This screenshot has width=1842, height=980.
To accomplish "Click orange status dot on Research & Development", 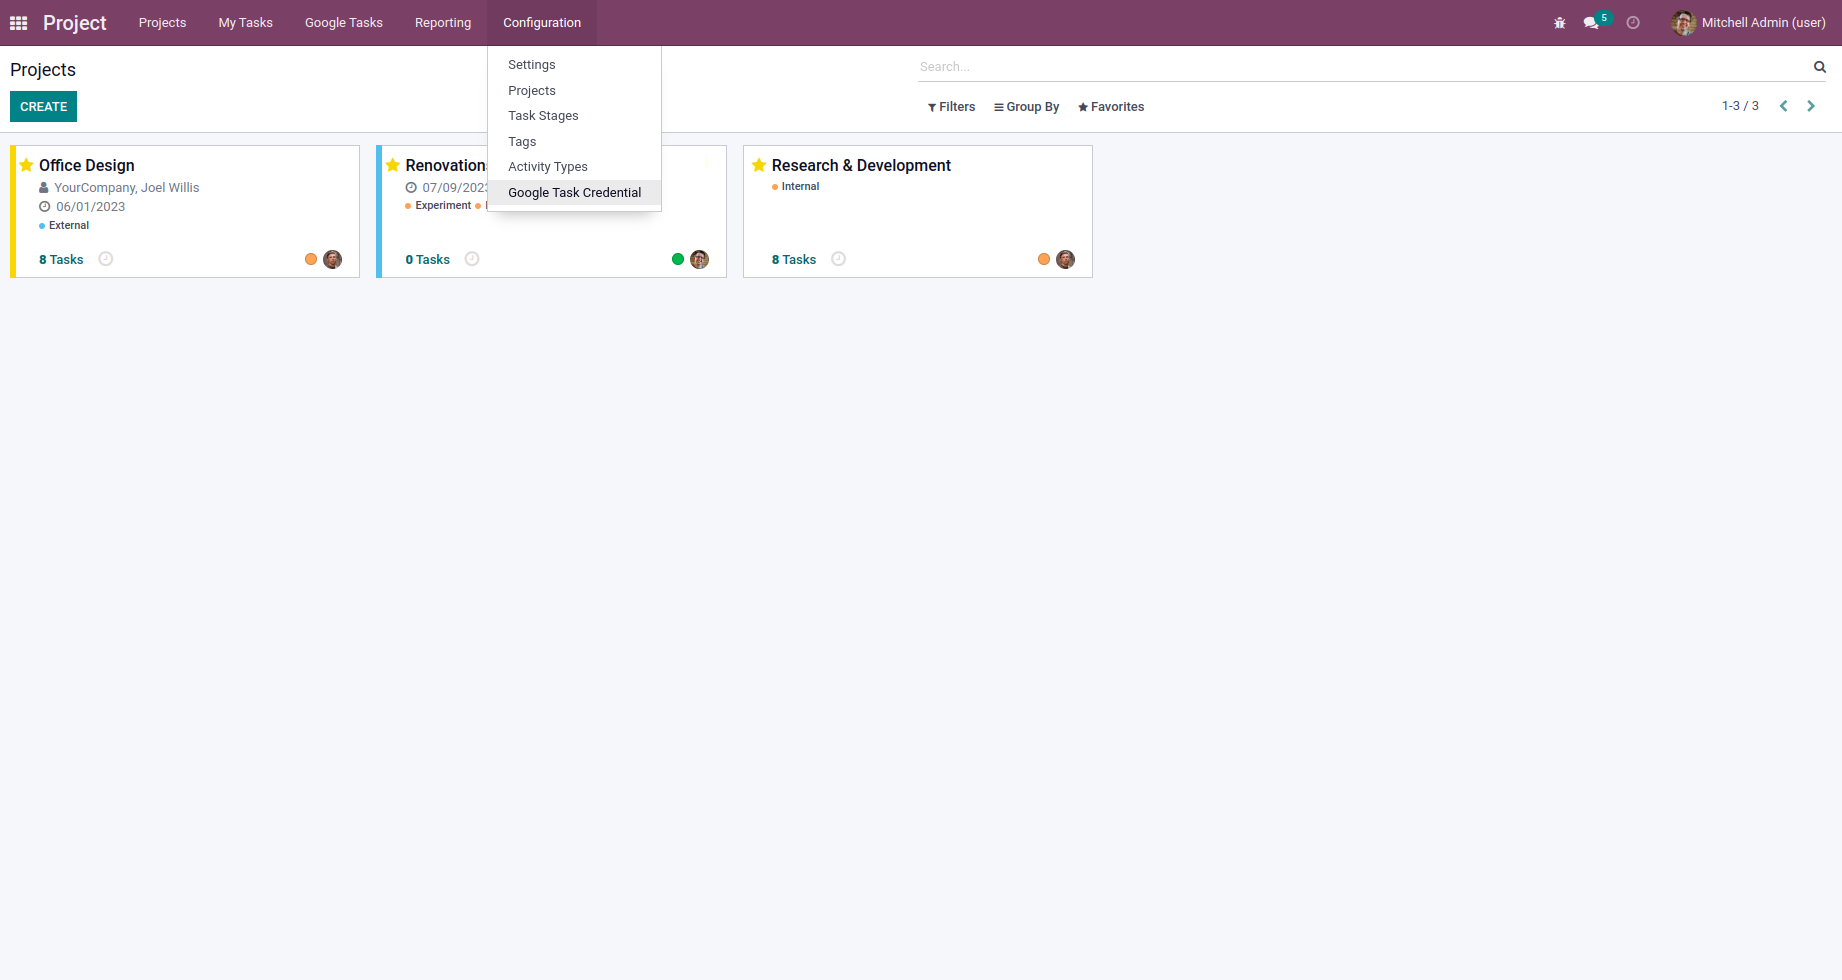I will click(x=1044, y=259).
